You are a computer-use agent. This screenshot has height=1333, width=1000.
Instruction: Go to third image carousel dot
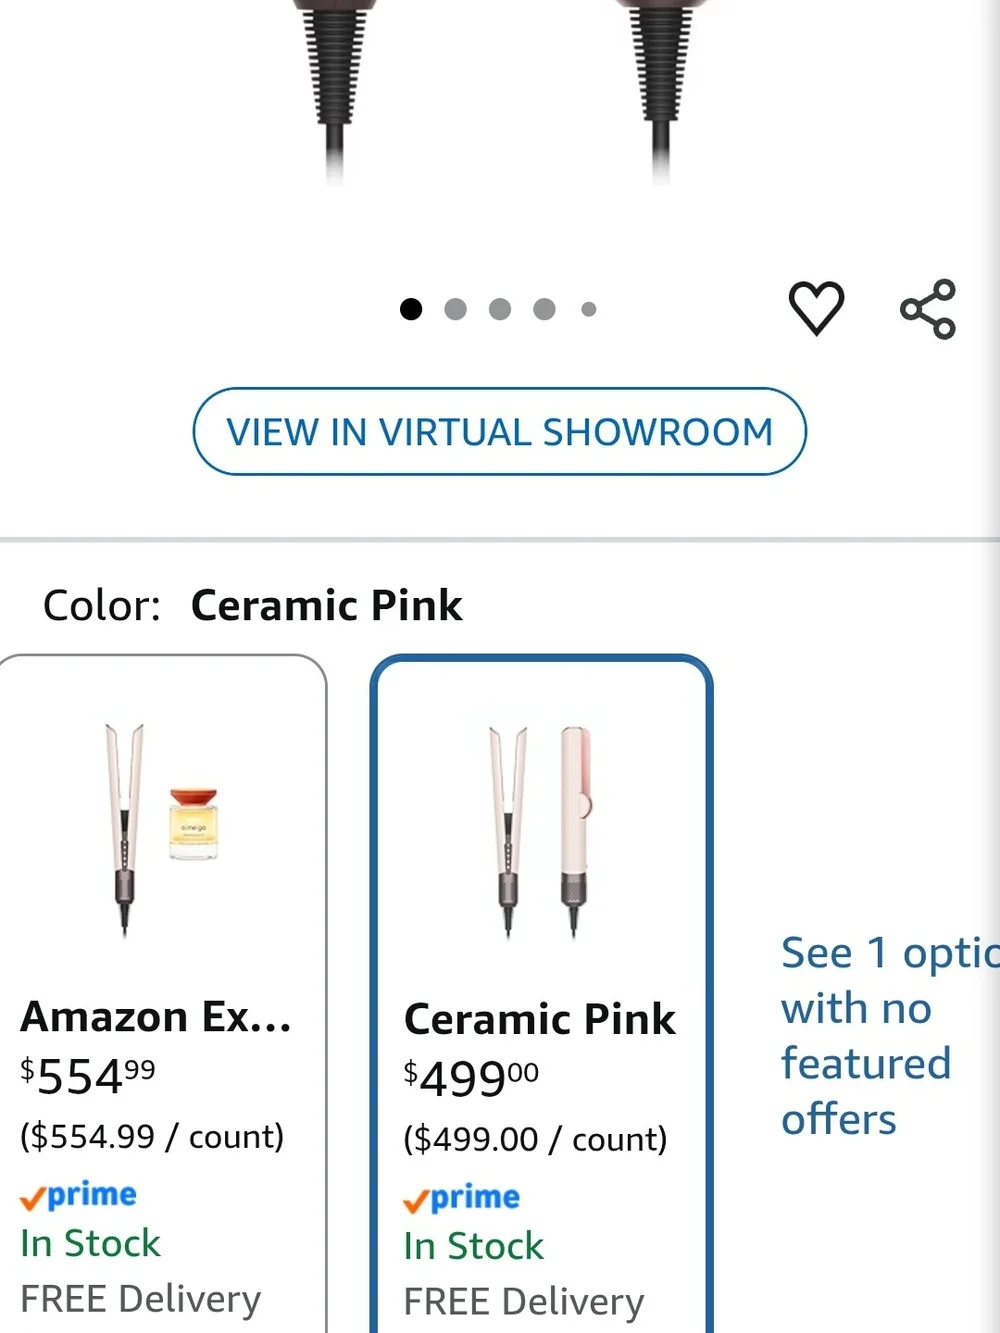500,309
